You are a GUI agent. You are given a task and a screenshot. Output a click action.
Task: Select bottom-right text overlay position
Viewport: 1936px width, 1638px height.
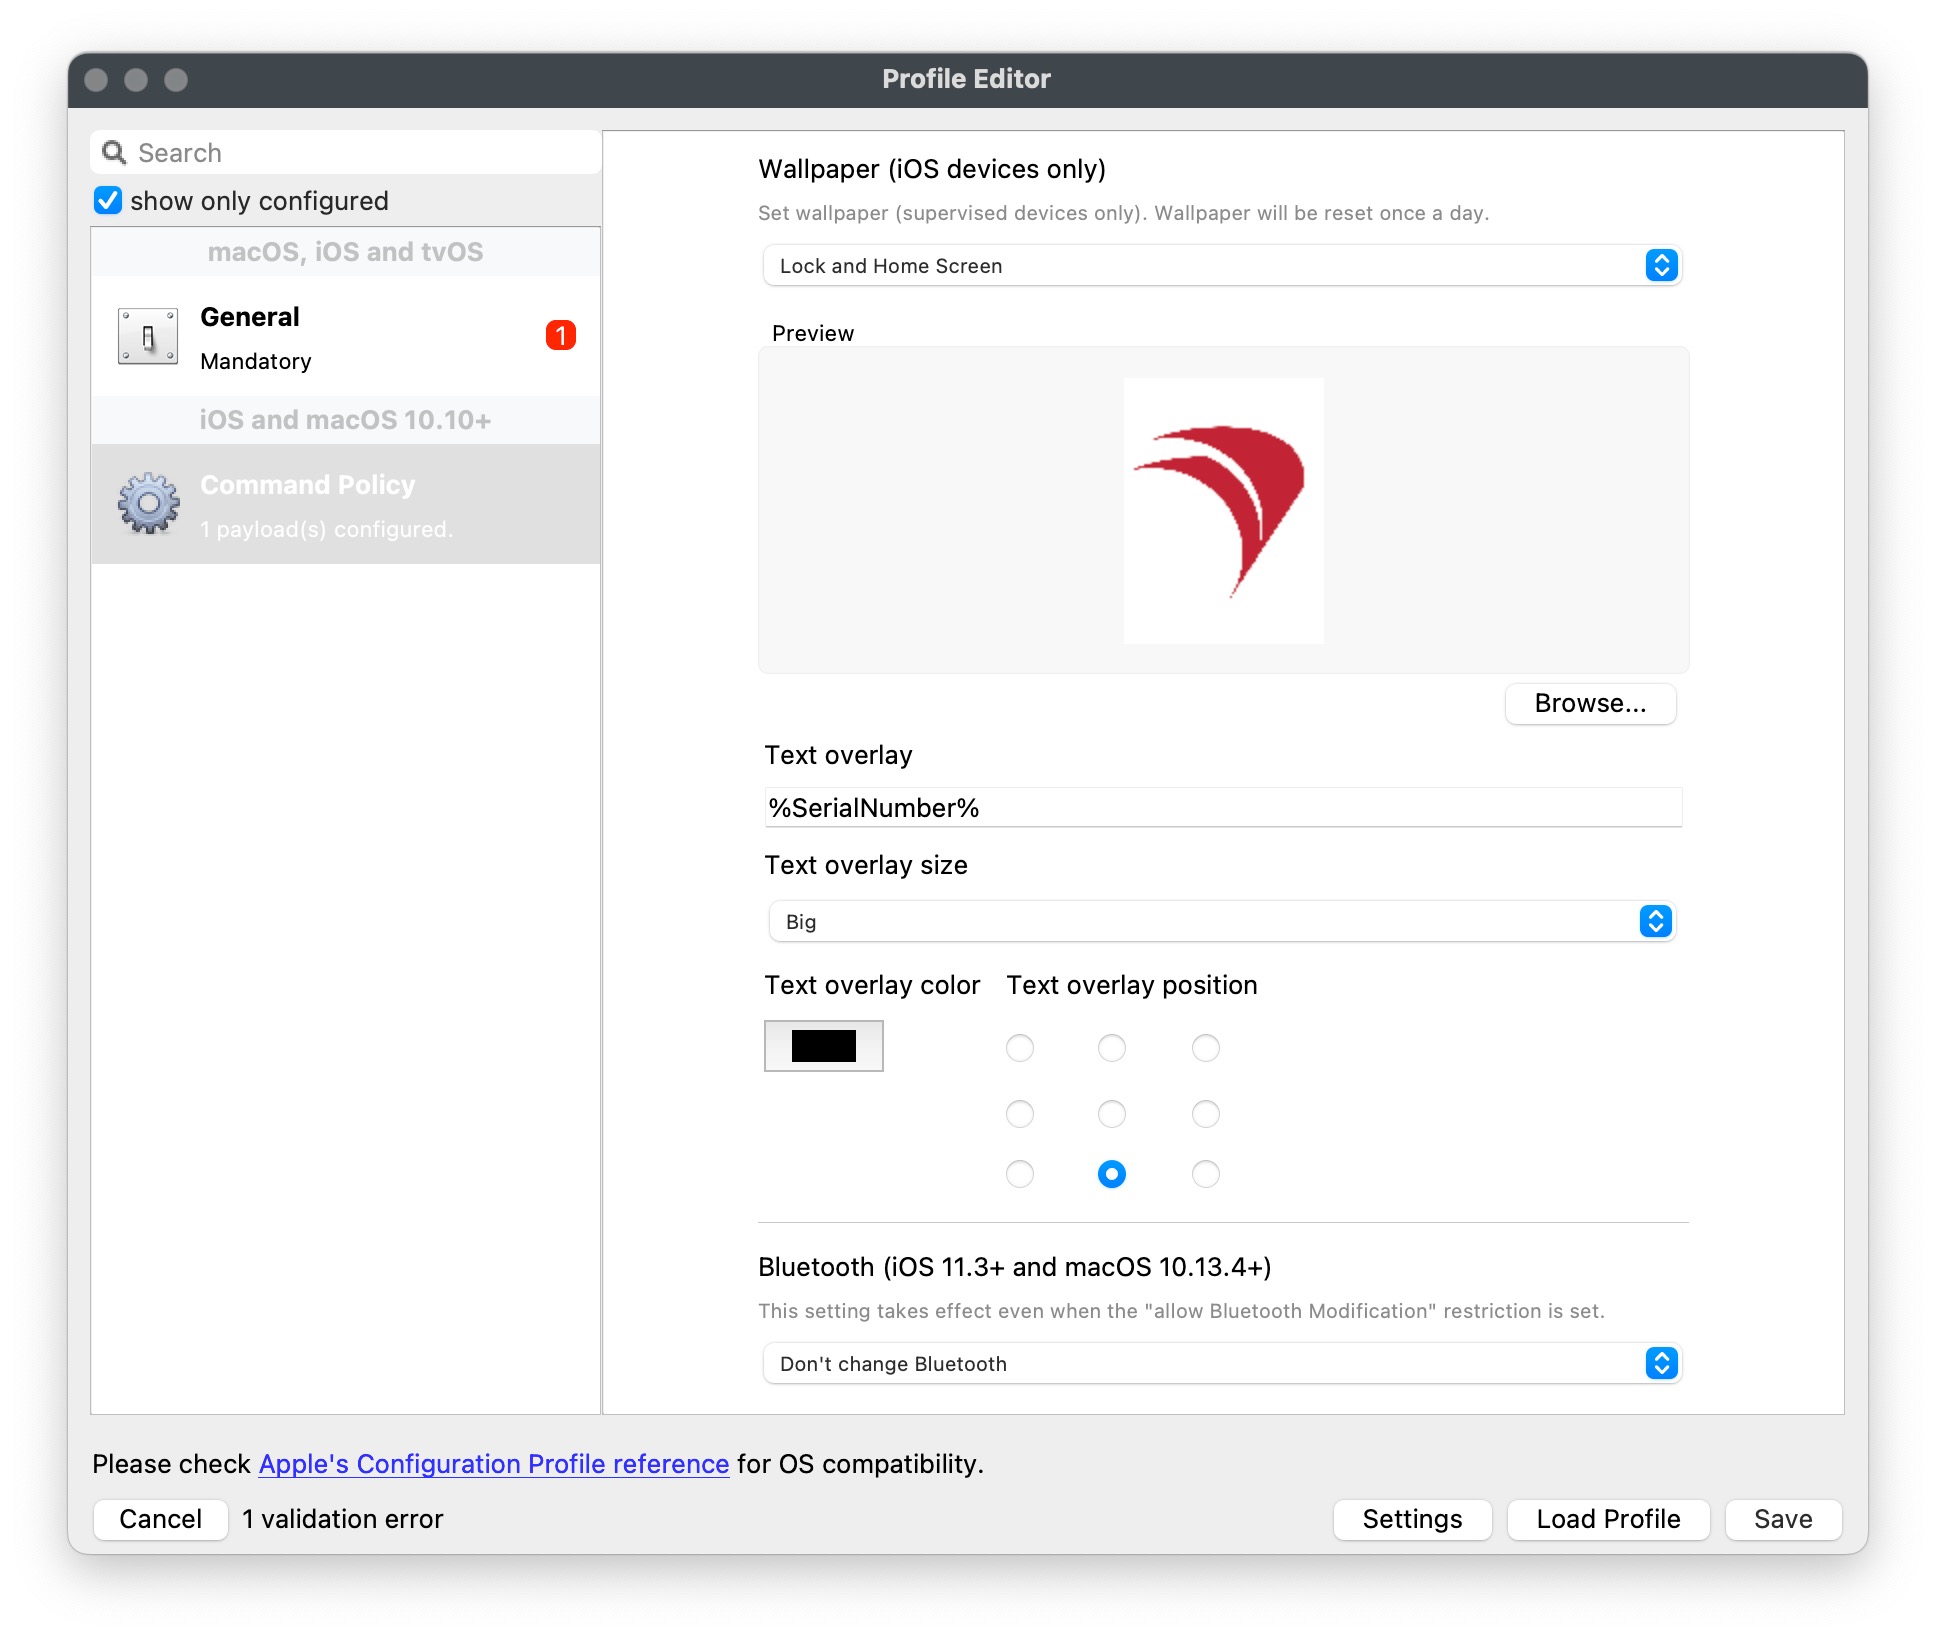[x=1206, y=1174]
